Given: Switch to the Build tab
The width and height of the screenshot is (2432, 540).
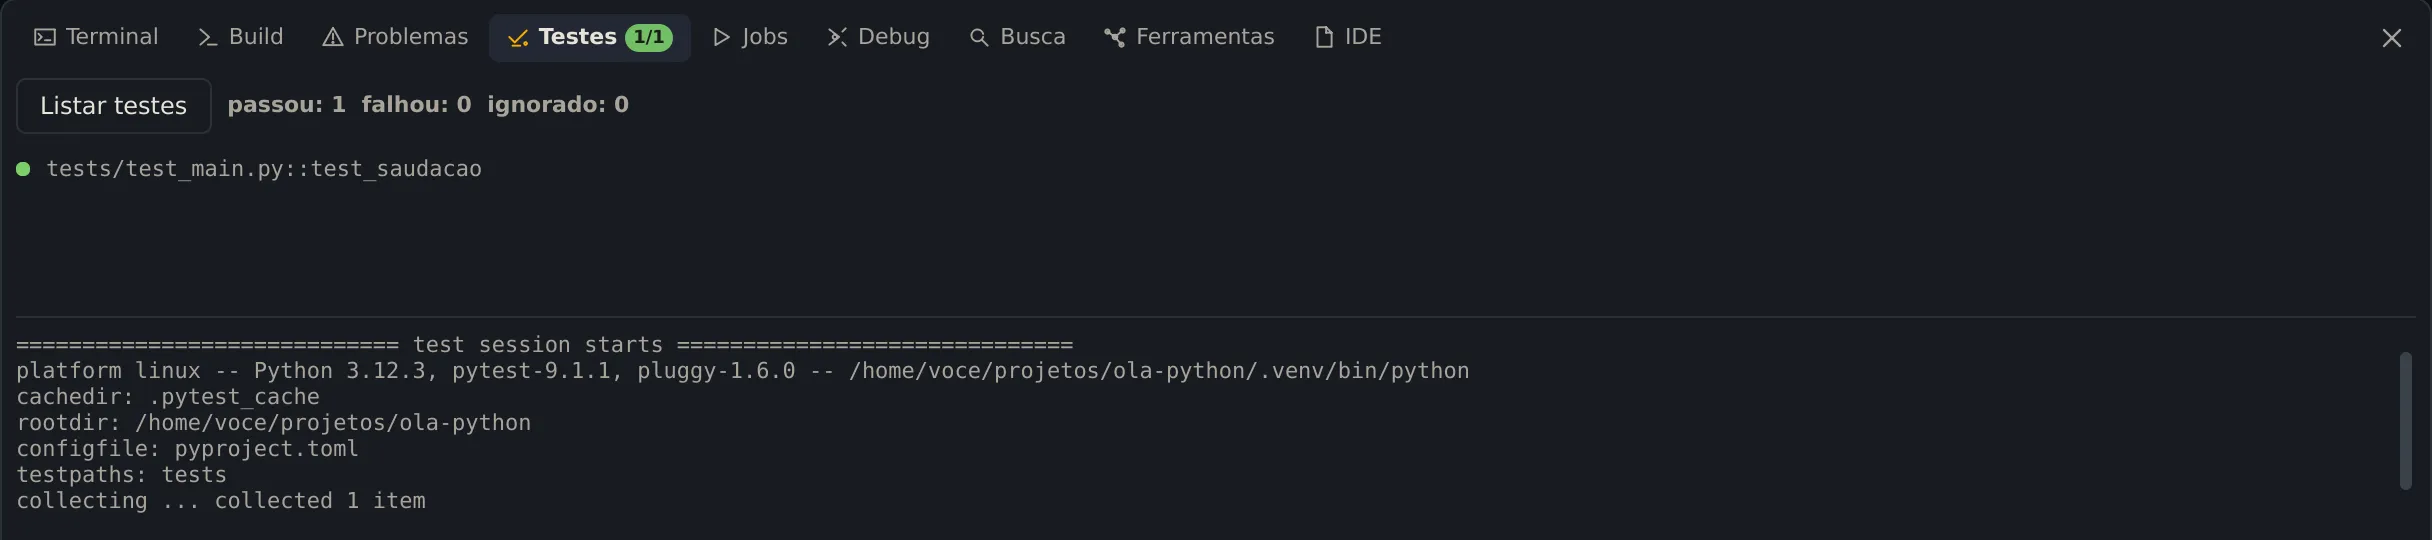Looking at the screenshot, I should 241,37.
